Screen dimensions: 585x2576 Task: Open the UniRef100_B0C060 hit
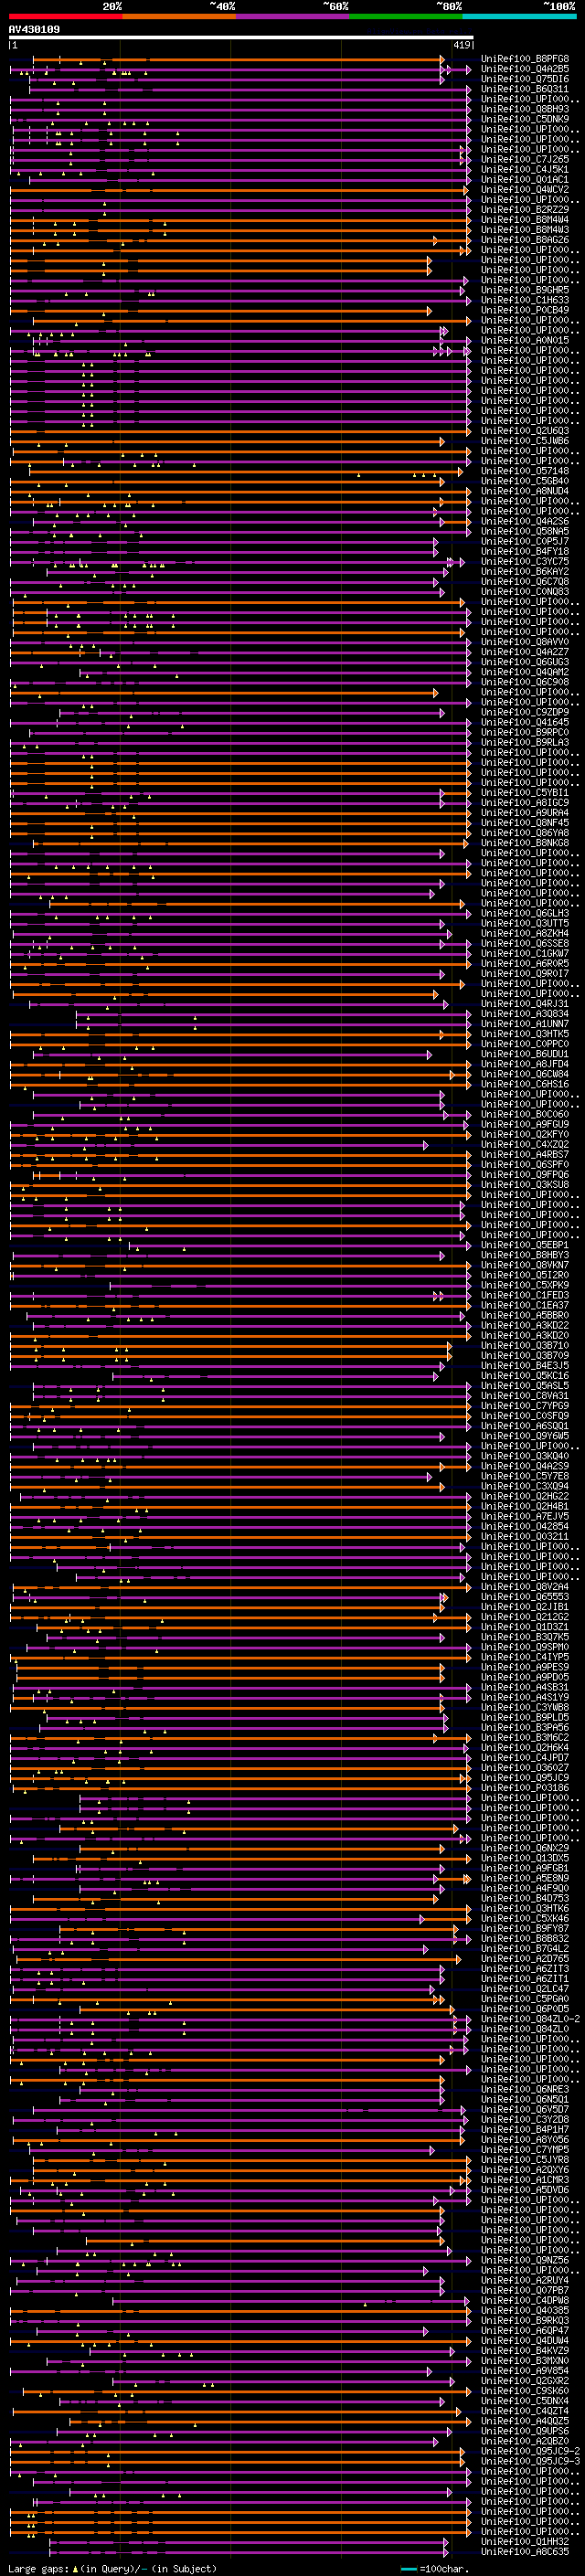point(525,1114)
